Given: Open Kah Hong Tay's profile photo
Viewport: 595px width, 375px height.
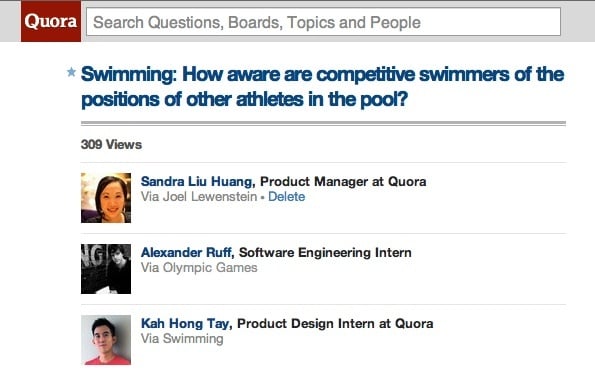Looking at the screenshot, I should click(106, 340).
